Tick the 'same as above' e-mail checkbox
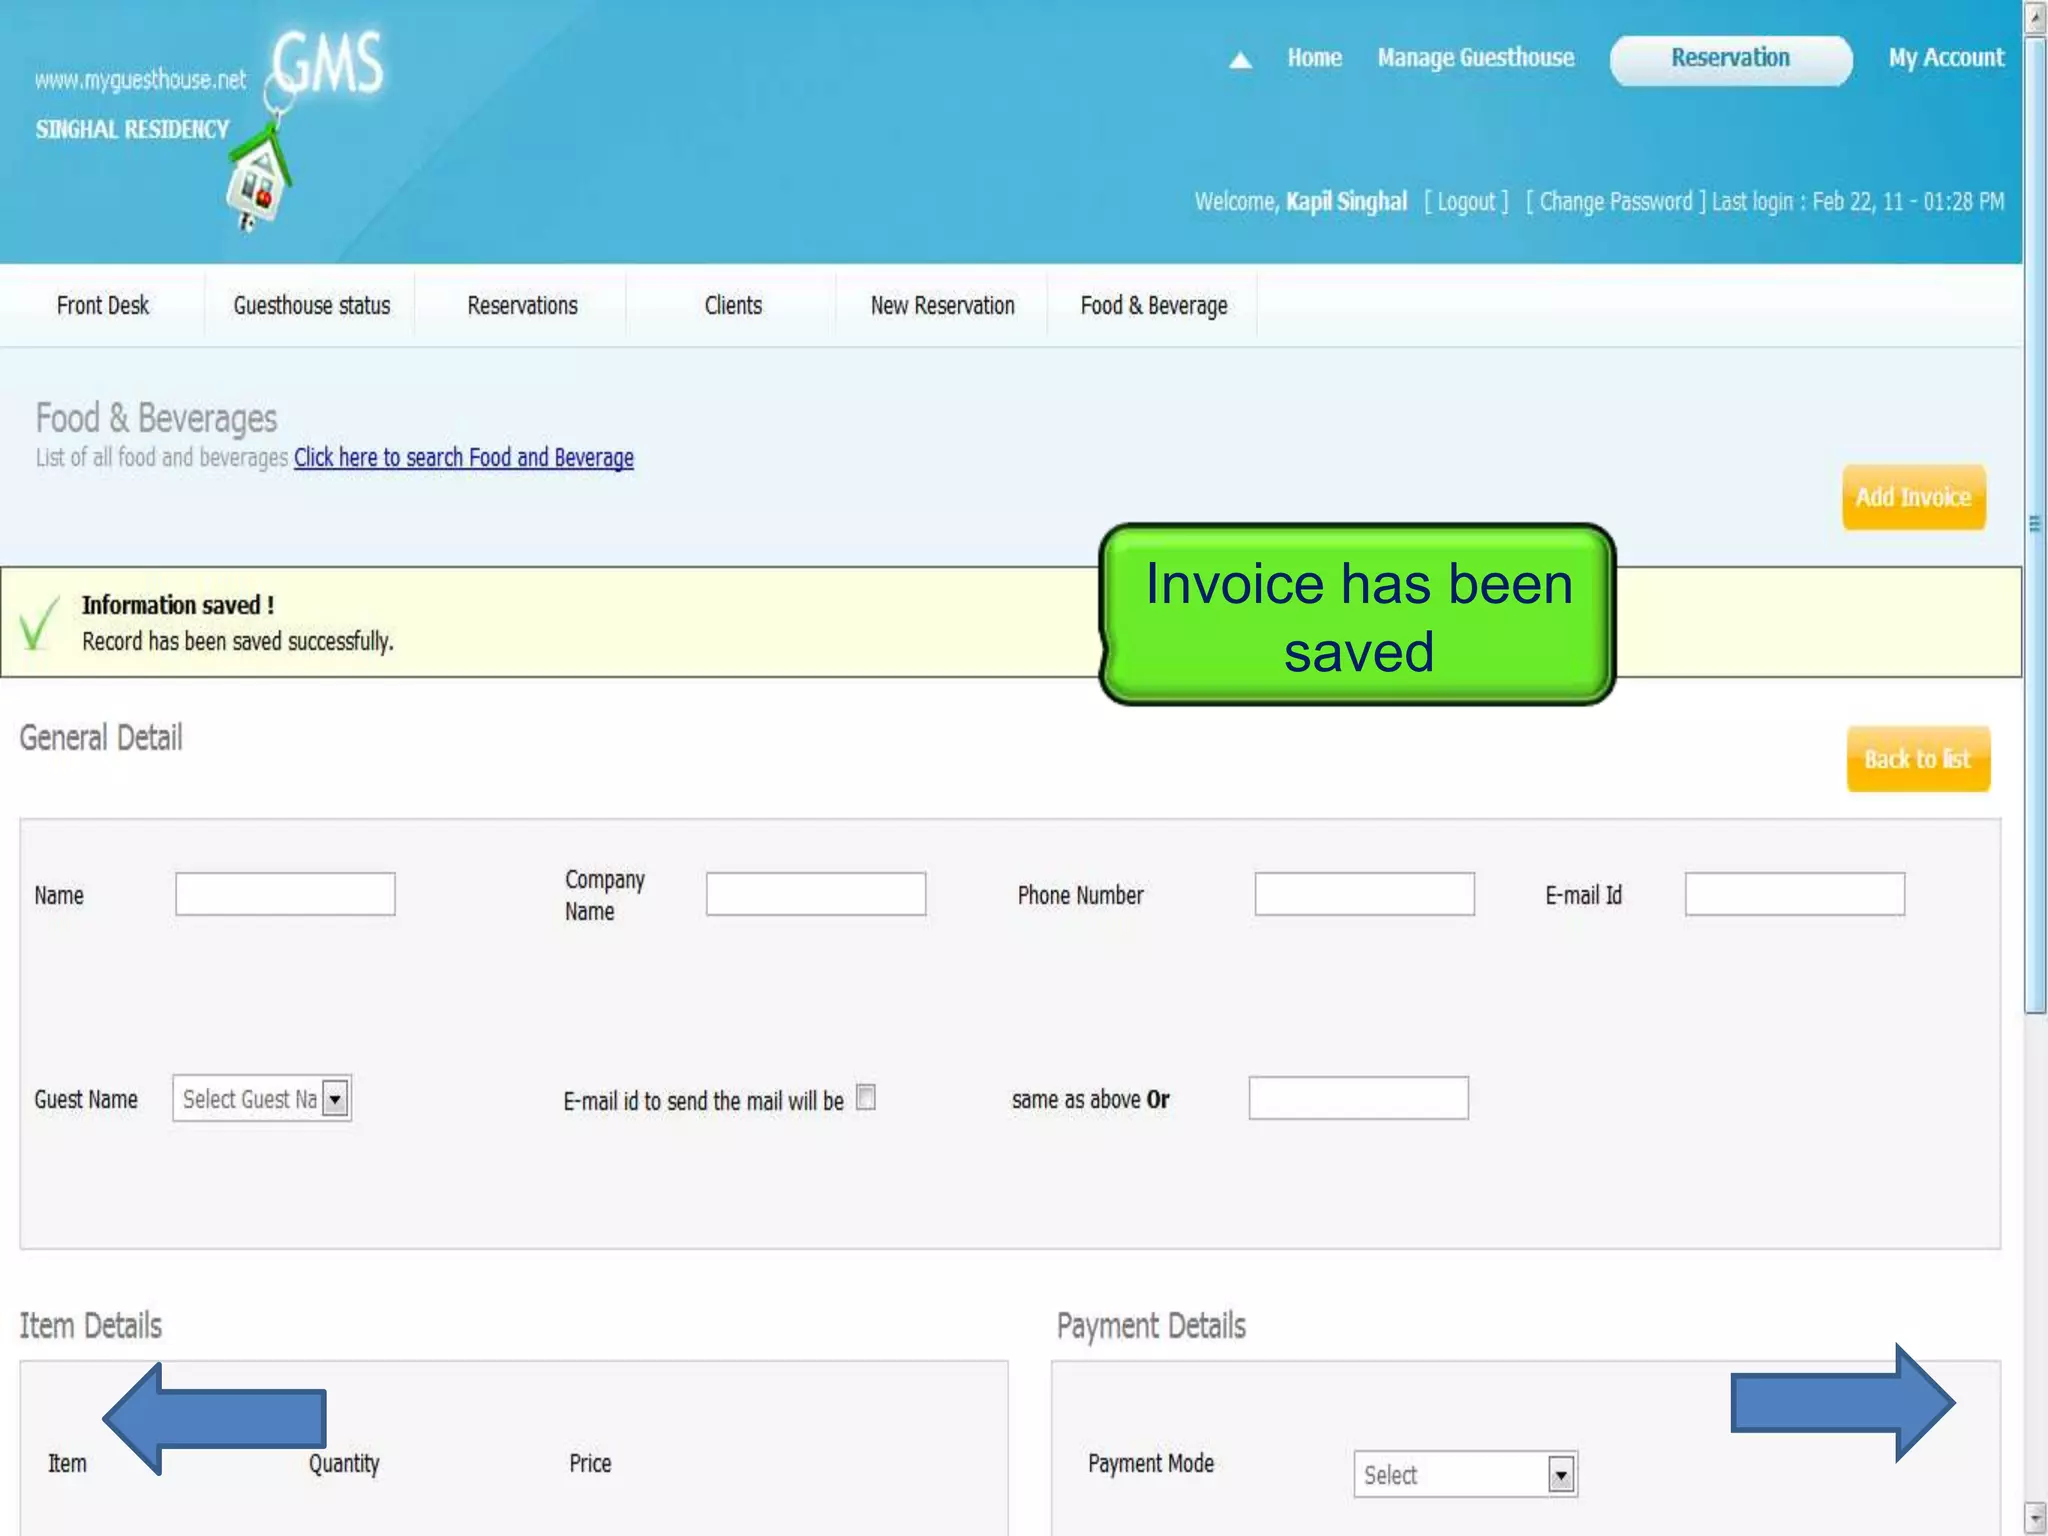 pos(866,1097)
